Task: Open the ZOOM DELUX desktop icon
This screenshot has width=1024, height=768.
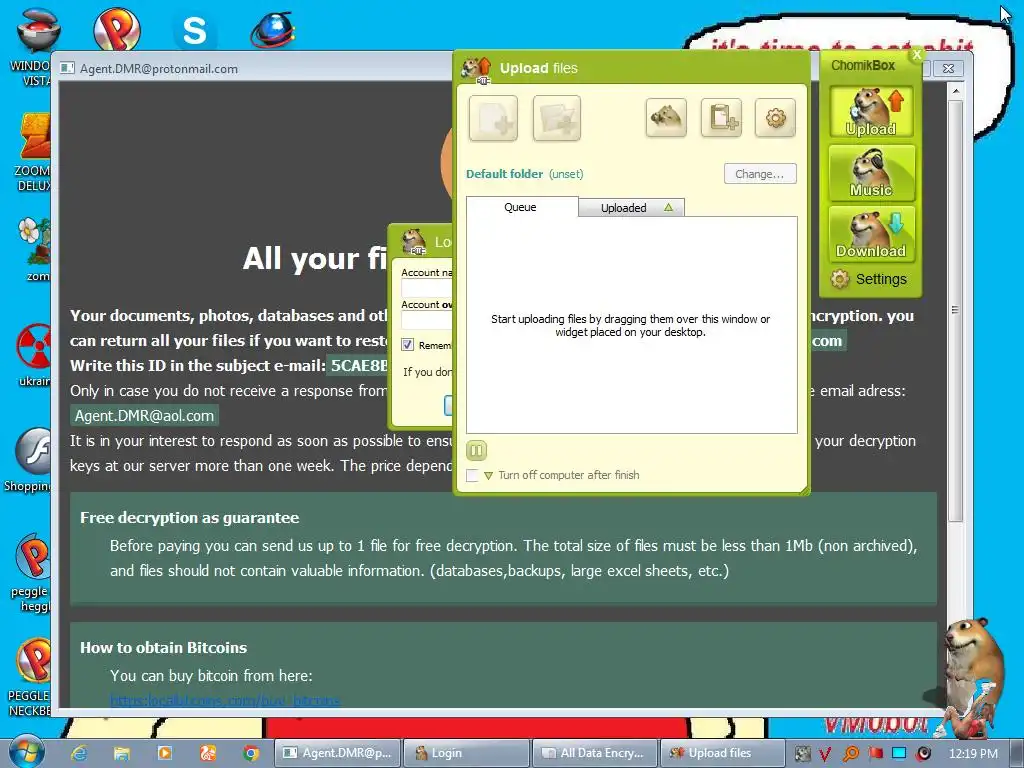Action: [33, 153]
